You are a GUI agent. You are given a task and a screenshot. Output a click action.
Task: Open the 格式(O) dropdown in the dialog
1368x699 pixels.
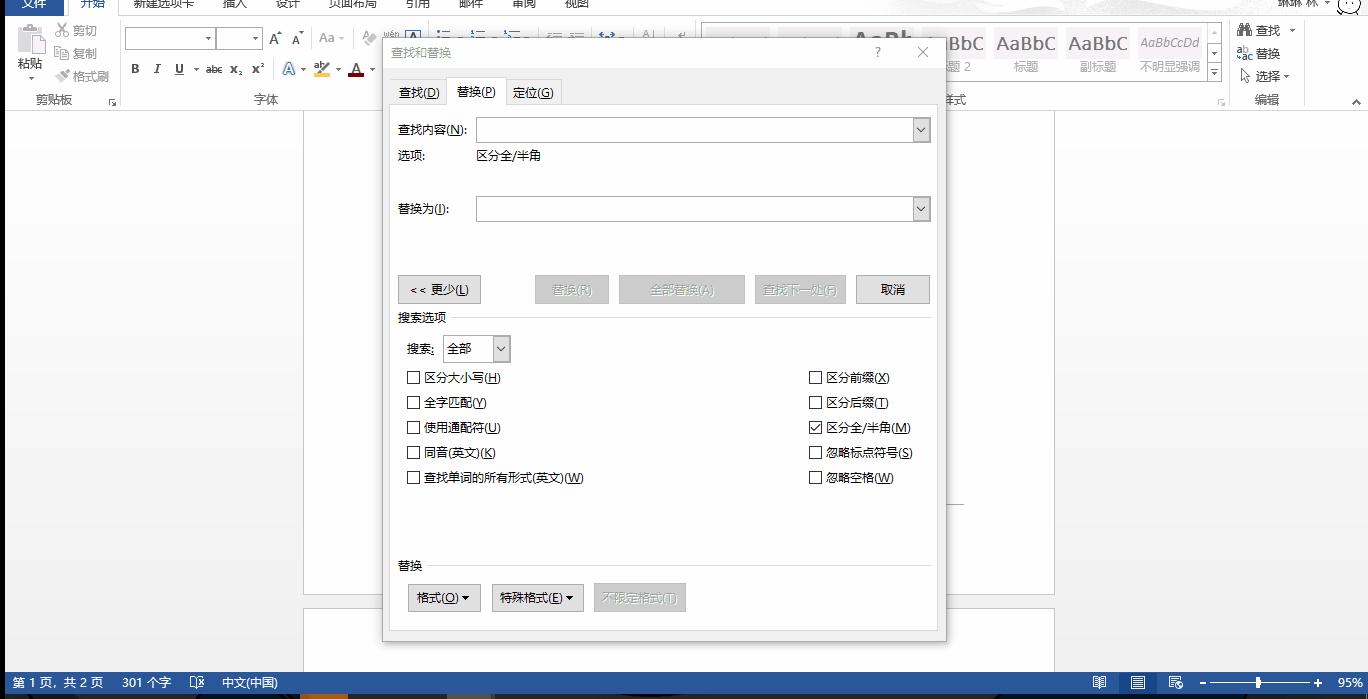(443, 597)
